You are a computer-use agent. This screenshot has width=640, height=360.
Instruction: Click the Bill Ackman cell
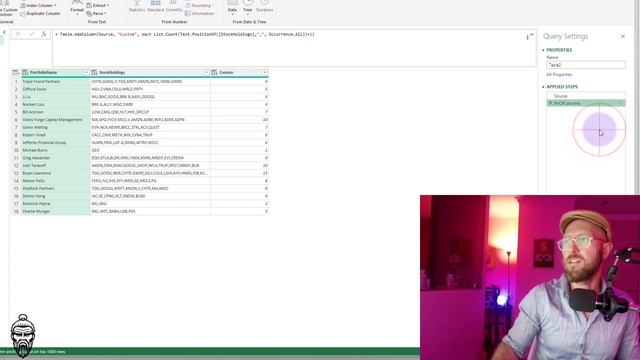tap(56, 112)
